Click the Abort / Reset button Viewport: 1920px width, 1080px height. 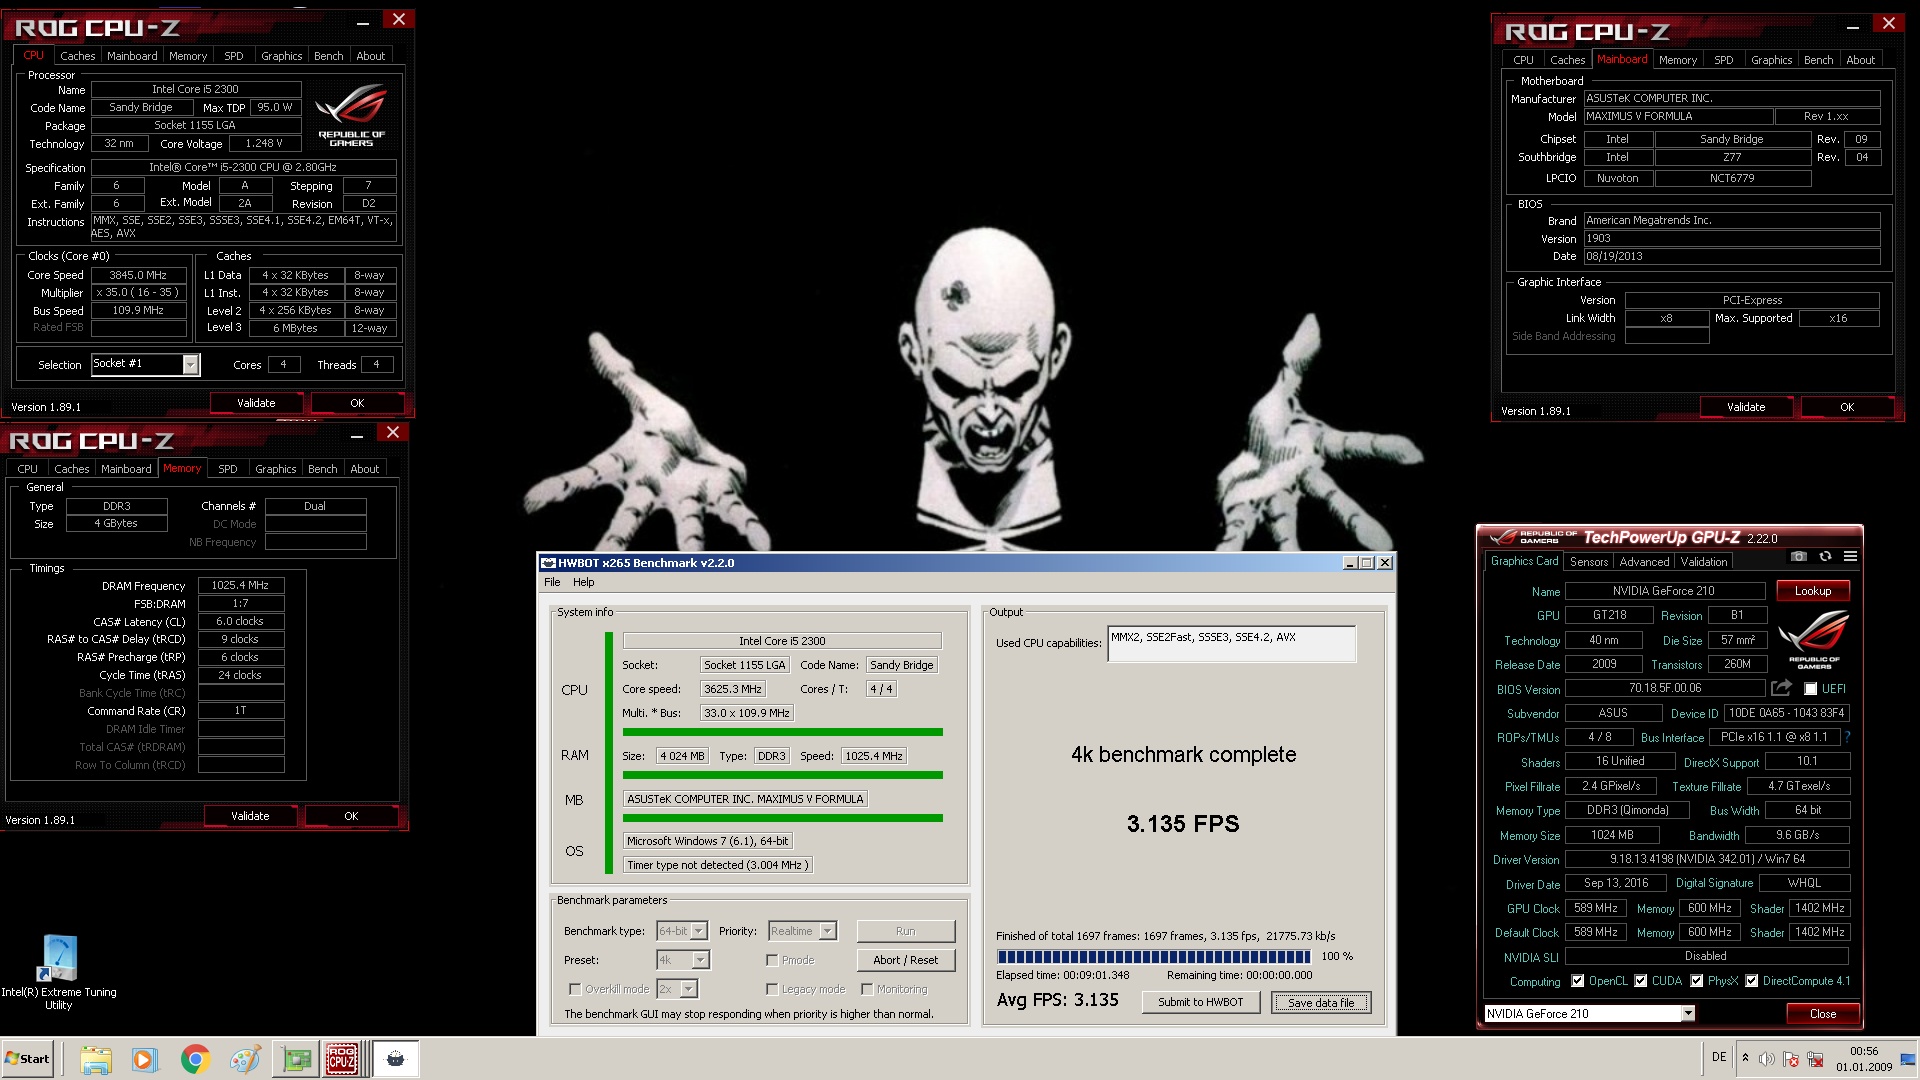pyautogui.click(x=905, y=960)
